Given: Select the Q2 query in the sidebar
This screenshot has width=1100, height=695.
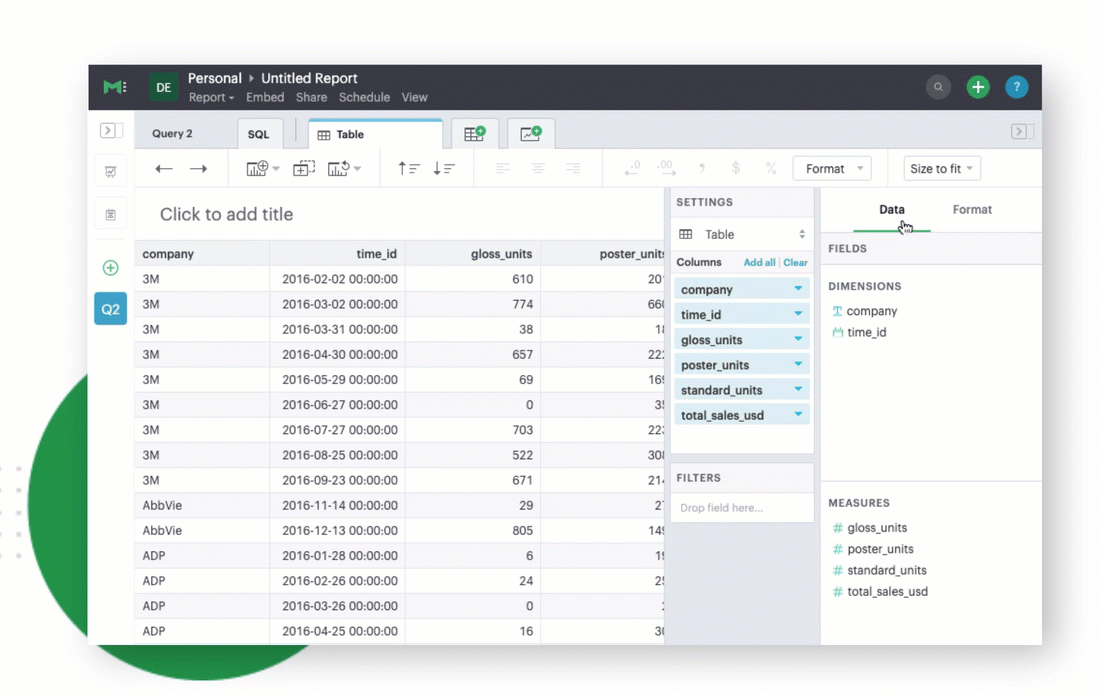Looking at the screenshot, I should (110, 309).
